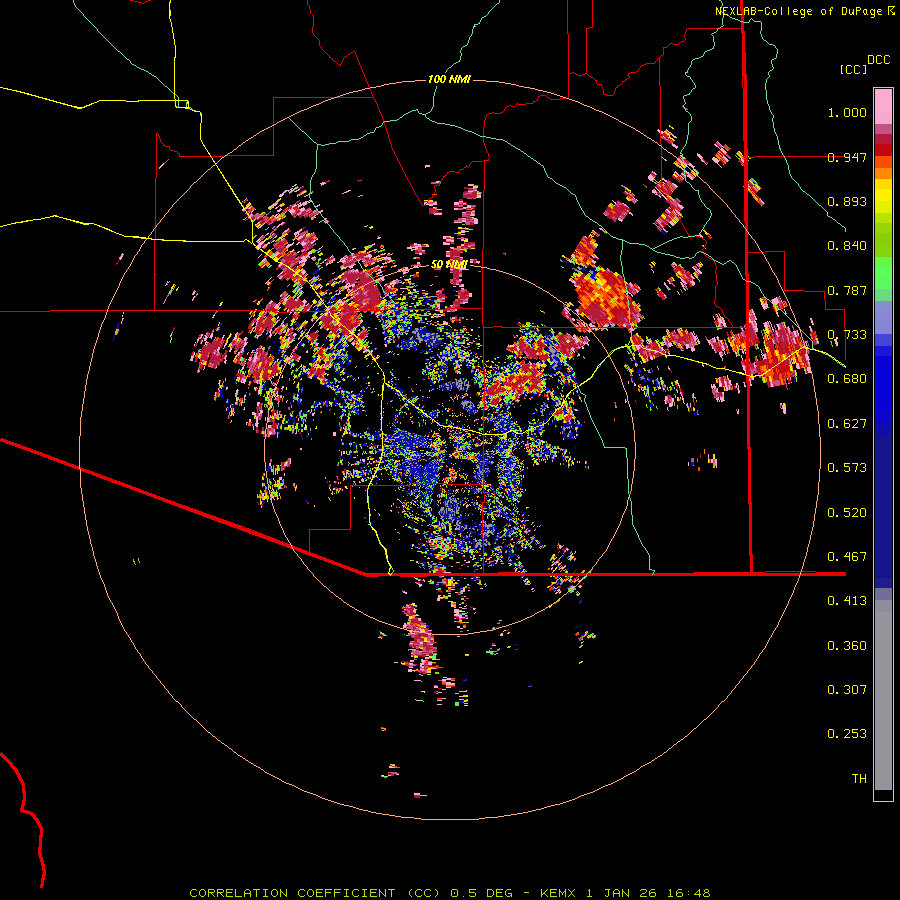Click the [CC] units label
The image size is (900, 900).
tap(854, 69)
